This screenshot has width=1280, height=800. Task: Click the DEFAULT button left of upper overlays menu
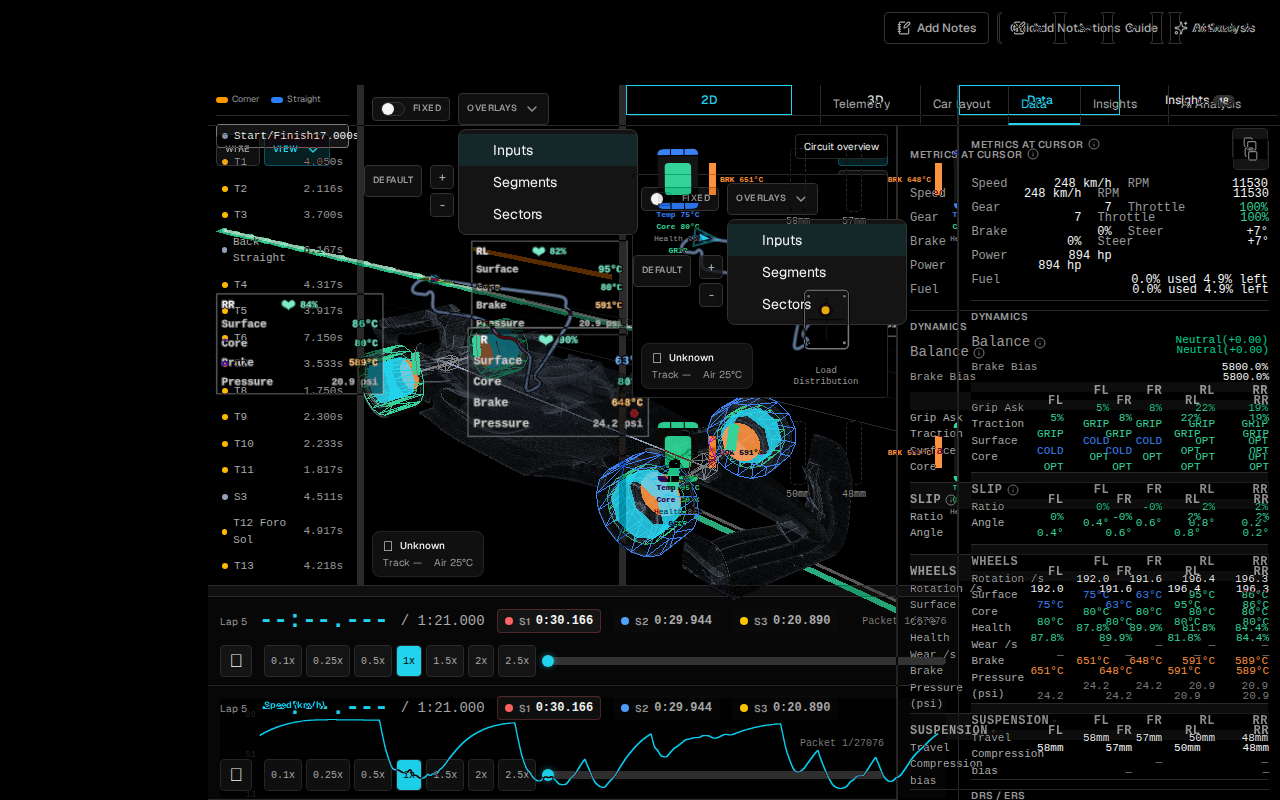(x=393, y=180)
